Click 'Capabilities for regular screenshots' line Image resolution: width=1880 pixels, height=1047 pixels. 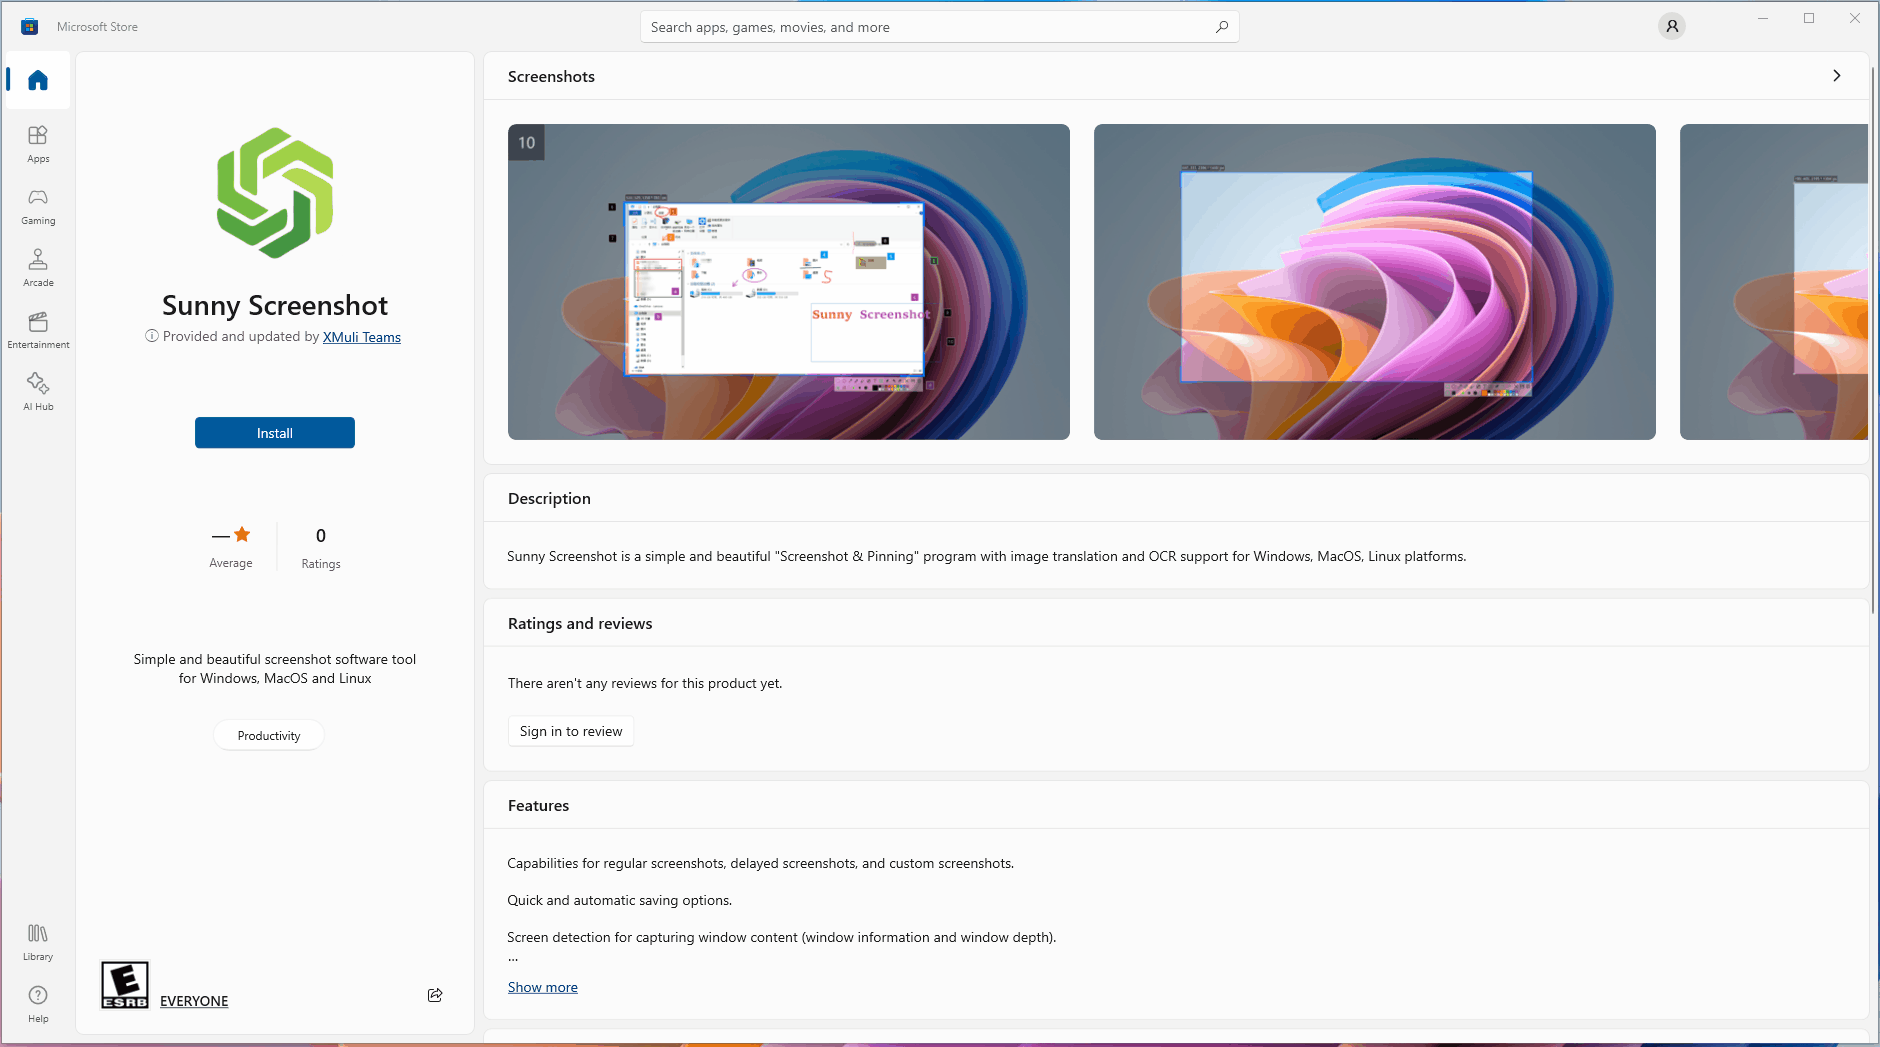tap(760, 863)
